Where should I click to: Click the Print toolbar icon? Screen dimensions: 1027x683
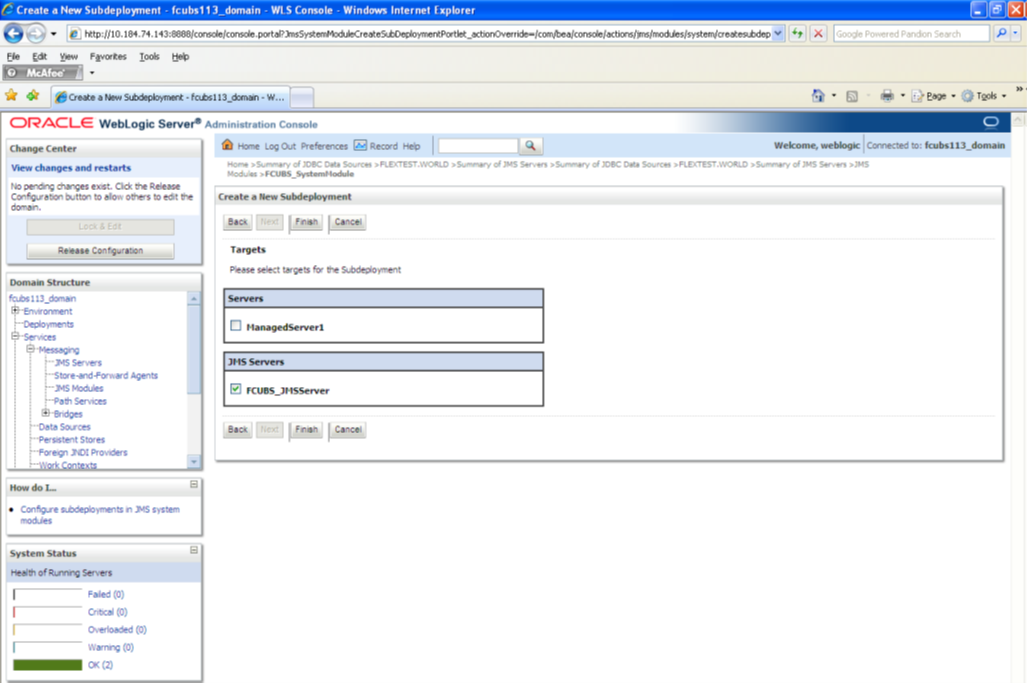pyautogui.click(x=887, y=96)
